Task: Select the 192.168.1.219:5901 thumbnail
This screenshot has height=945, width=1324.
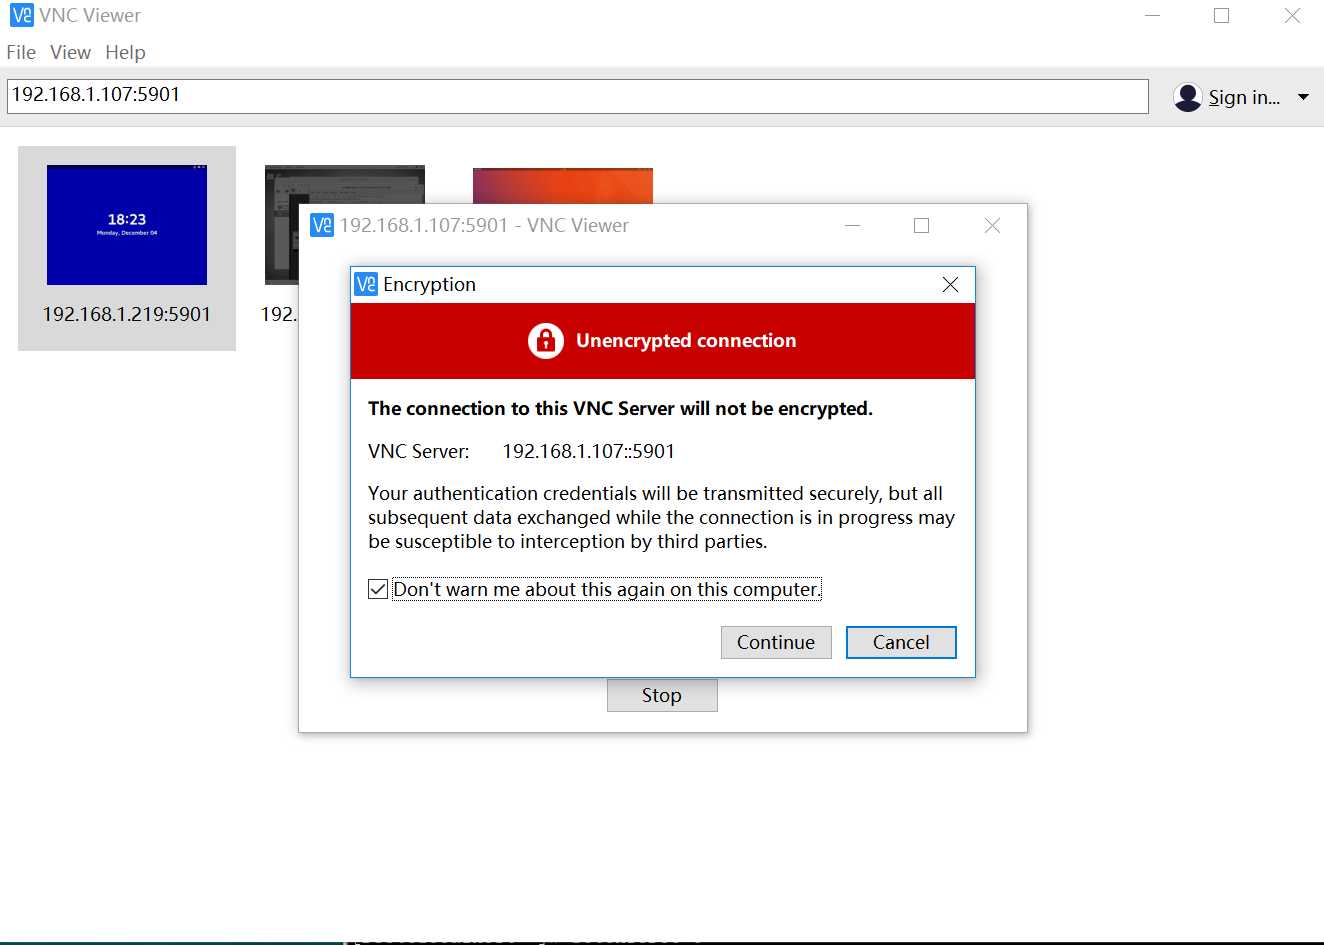Action: (127, 225)
